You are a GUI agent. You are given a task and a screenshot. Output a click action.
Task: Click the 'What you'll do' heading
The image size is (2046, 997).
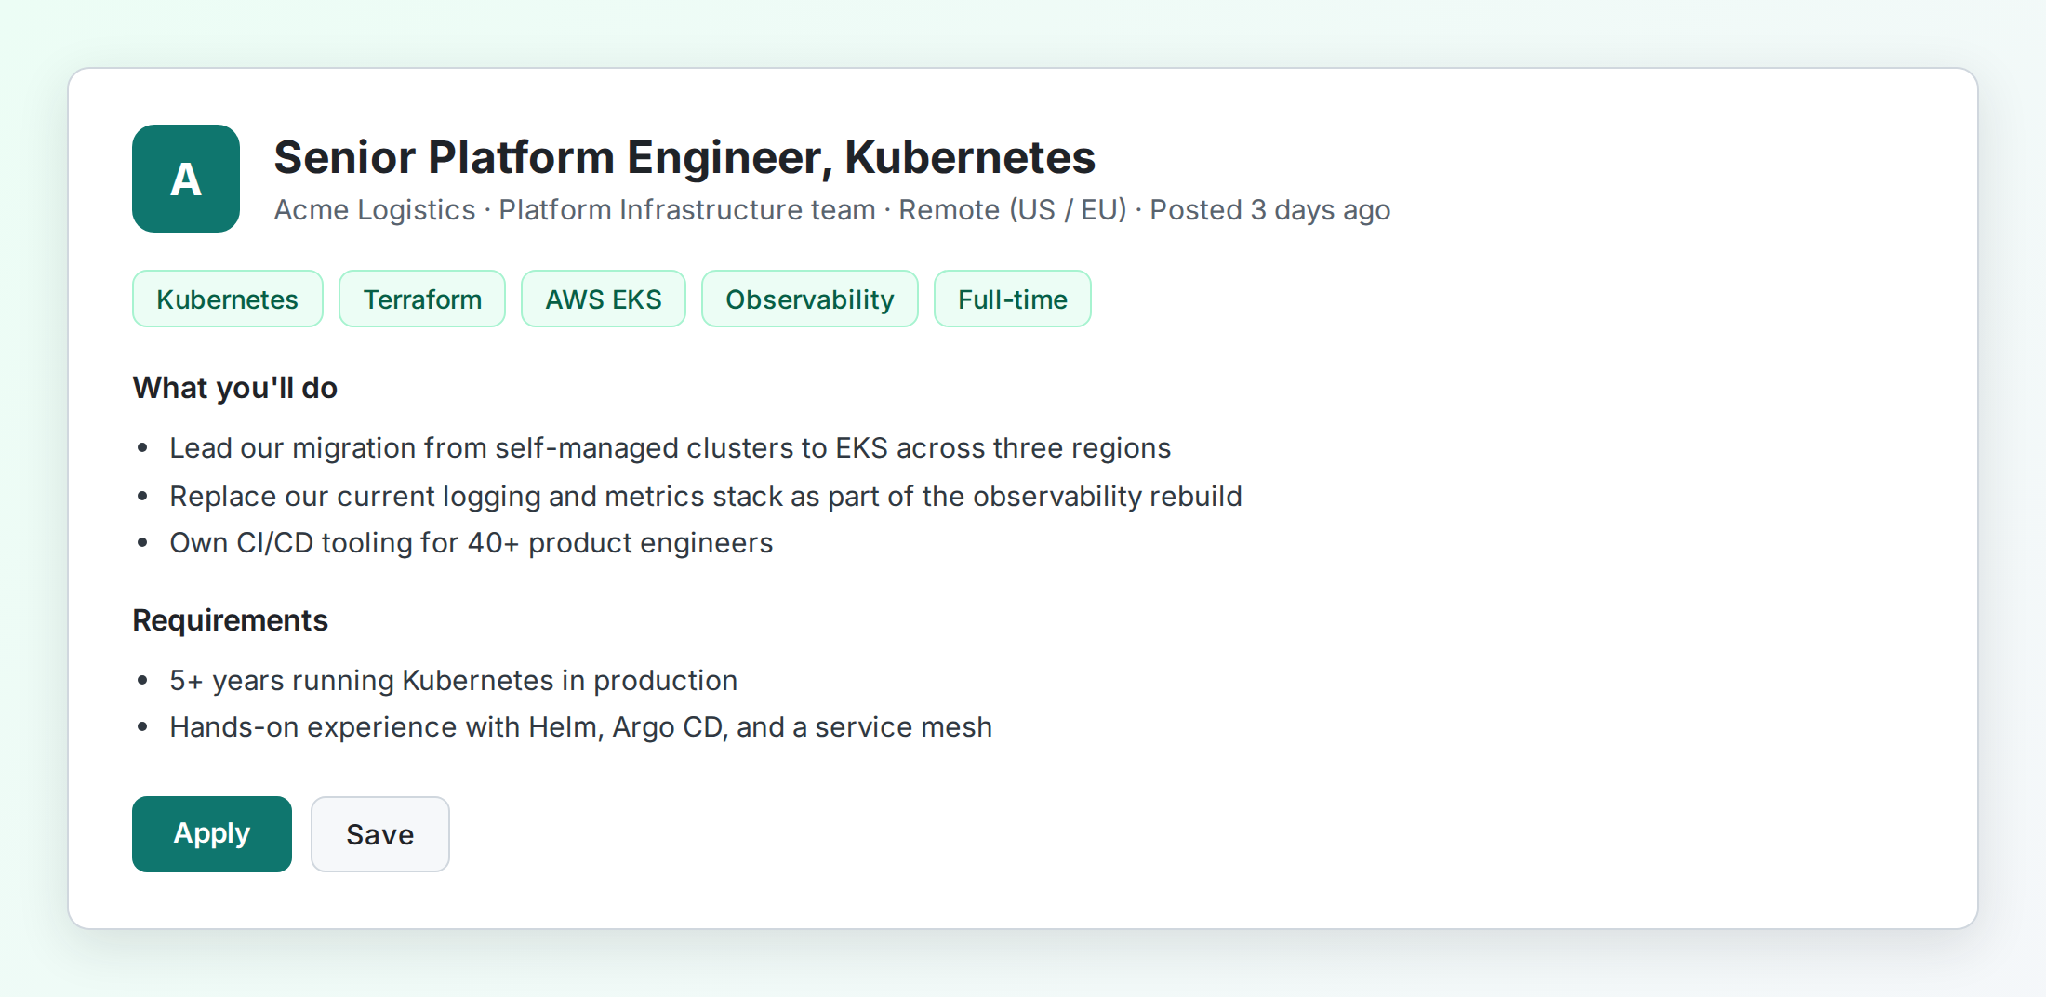click(236, 388)
